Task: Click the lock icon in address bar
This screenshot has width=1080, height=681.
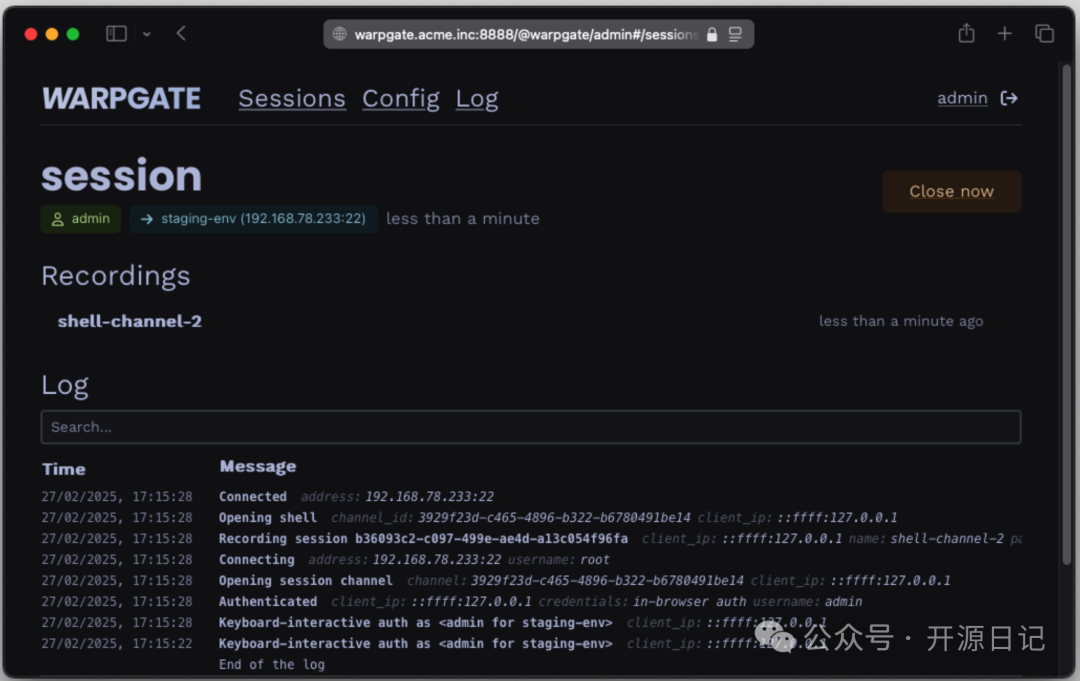Action: [712, 34]
